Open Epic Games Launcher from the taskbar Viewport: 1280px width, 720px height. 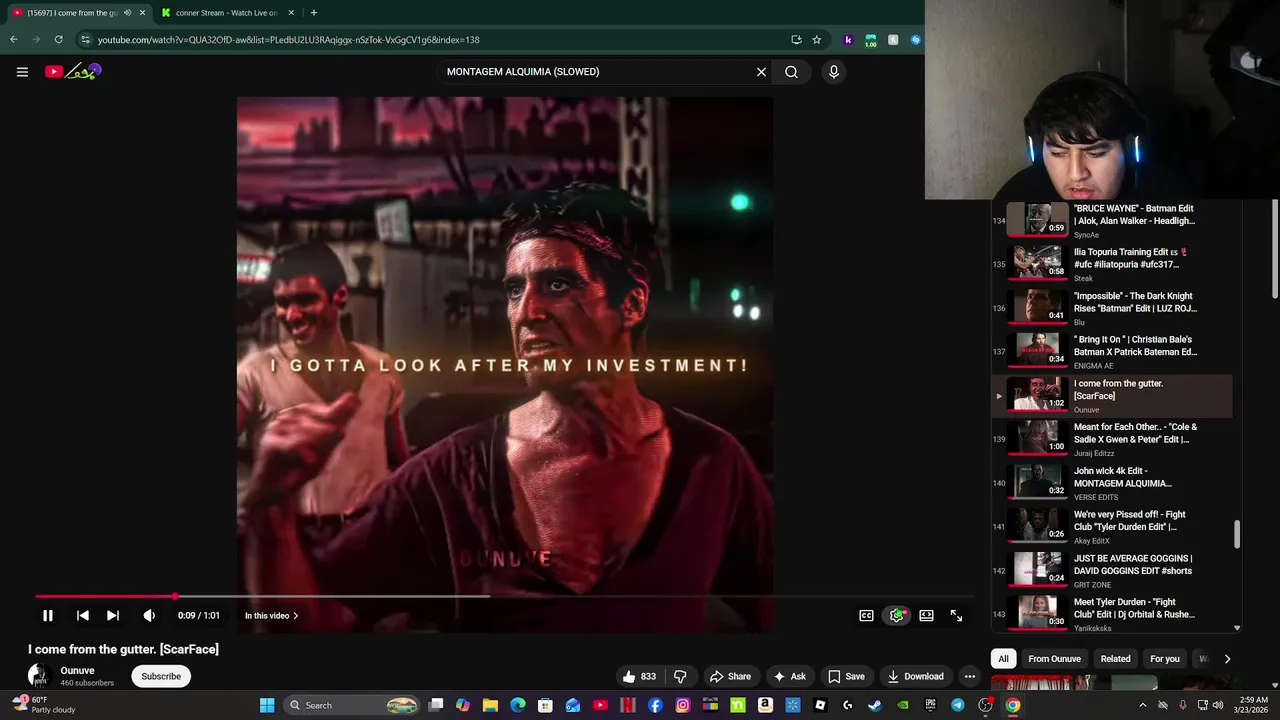click(x=930, y=705)
